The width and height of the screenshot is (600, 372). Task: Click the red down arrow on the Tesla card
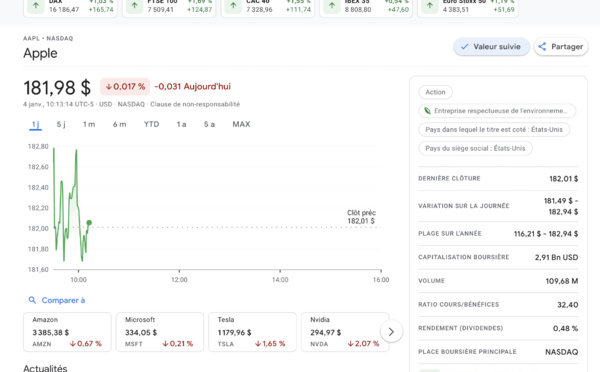(x=258, y=344)
